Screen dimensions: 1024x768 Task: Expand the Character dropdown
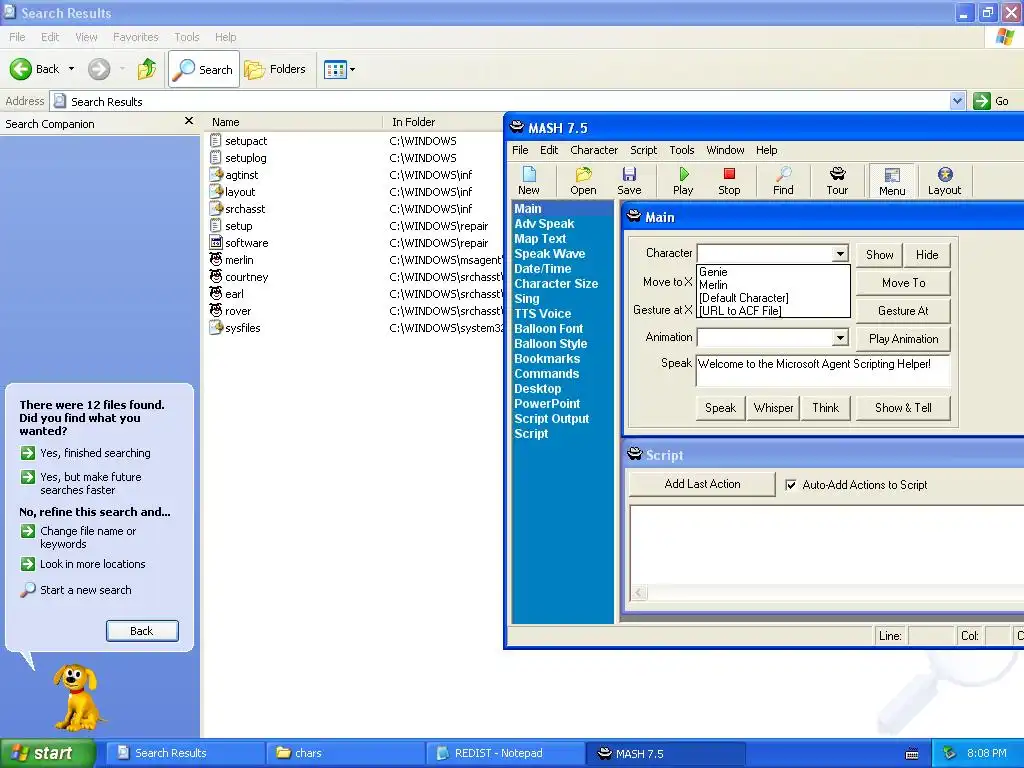tap(840, 253)
